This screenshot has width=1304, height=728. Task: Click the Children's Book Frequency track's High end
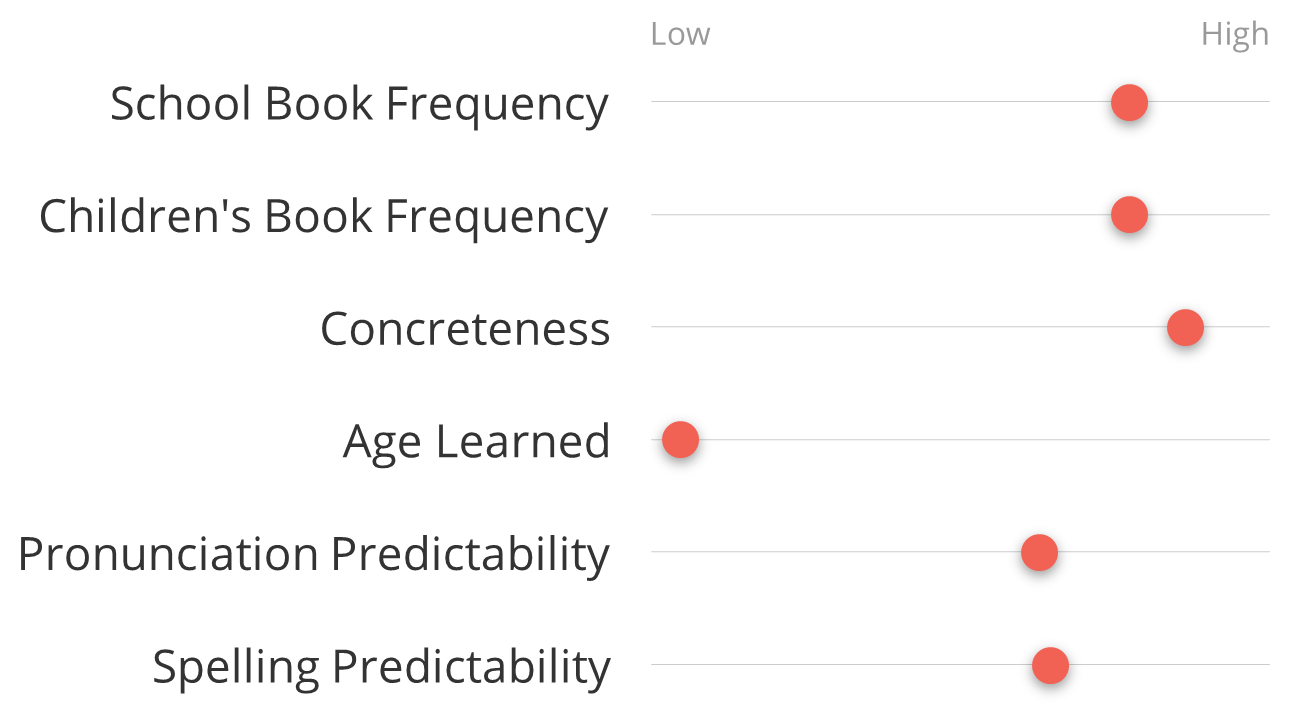coord(1264,214)
